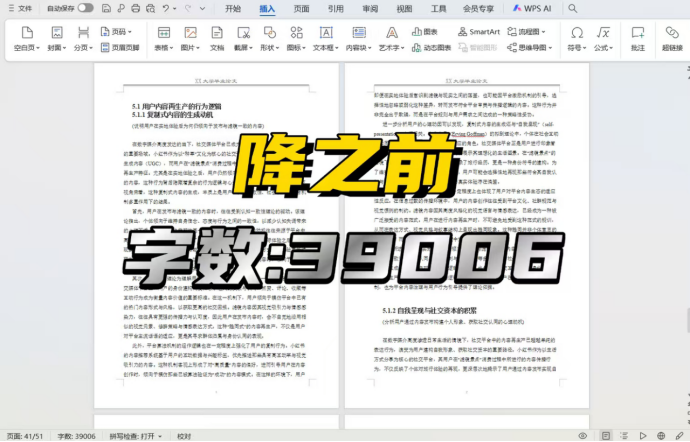Expand the quick access toolbar chevron
This screenshot has width=690, height=442.
[x=202, y=8]
